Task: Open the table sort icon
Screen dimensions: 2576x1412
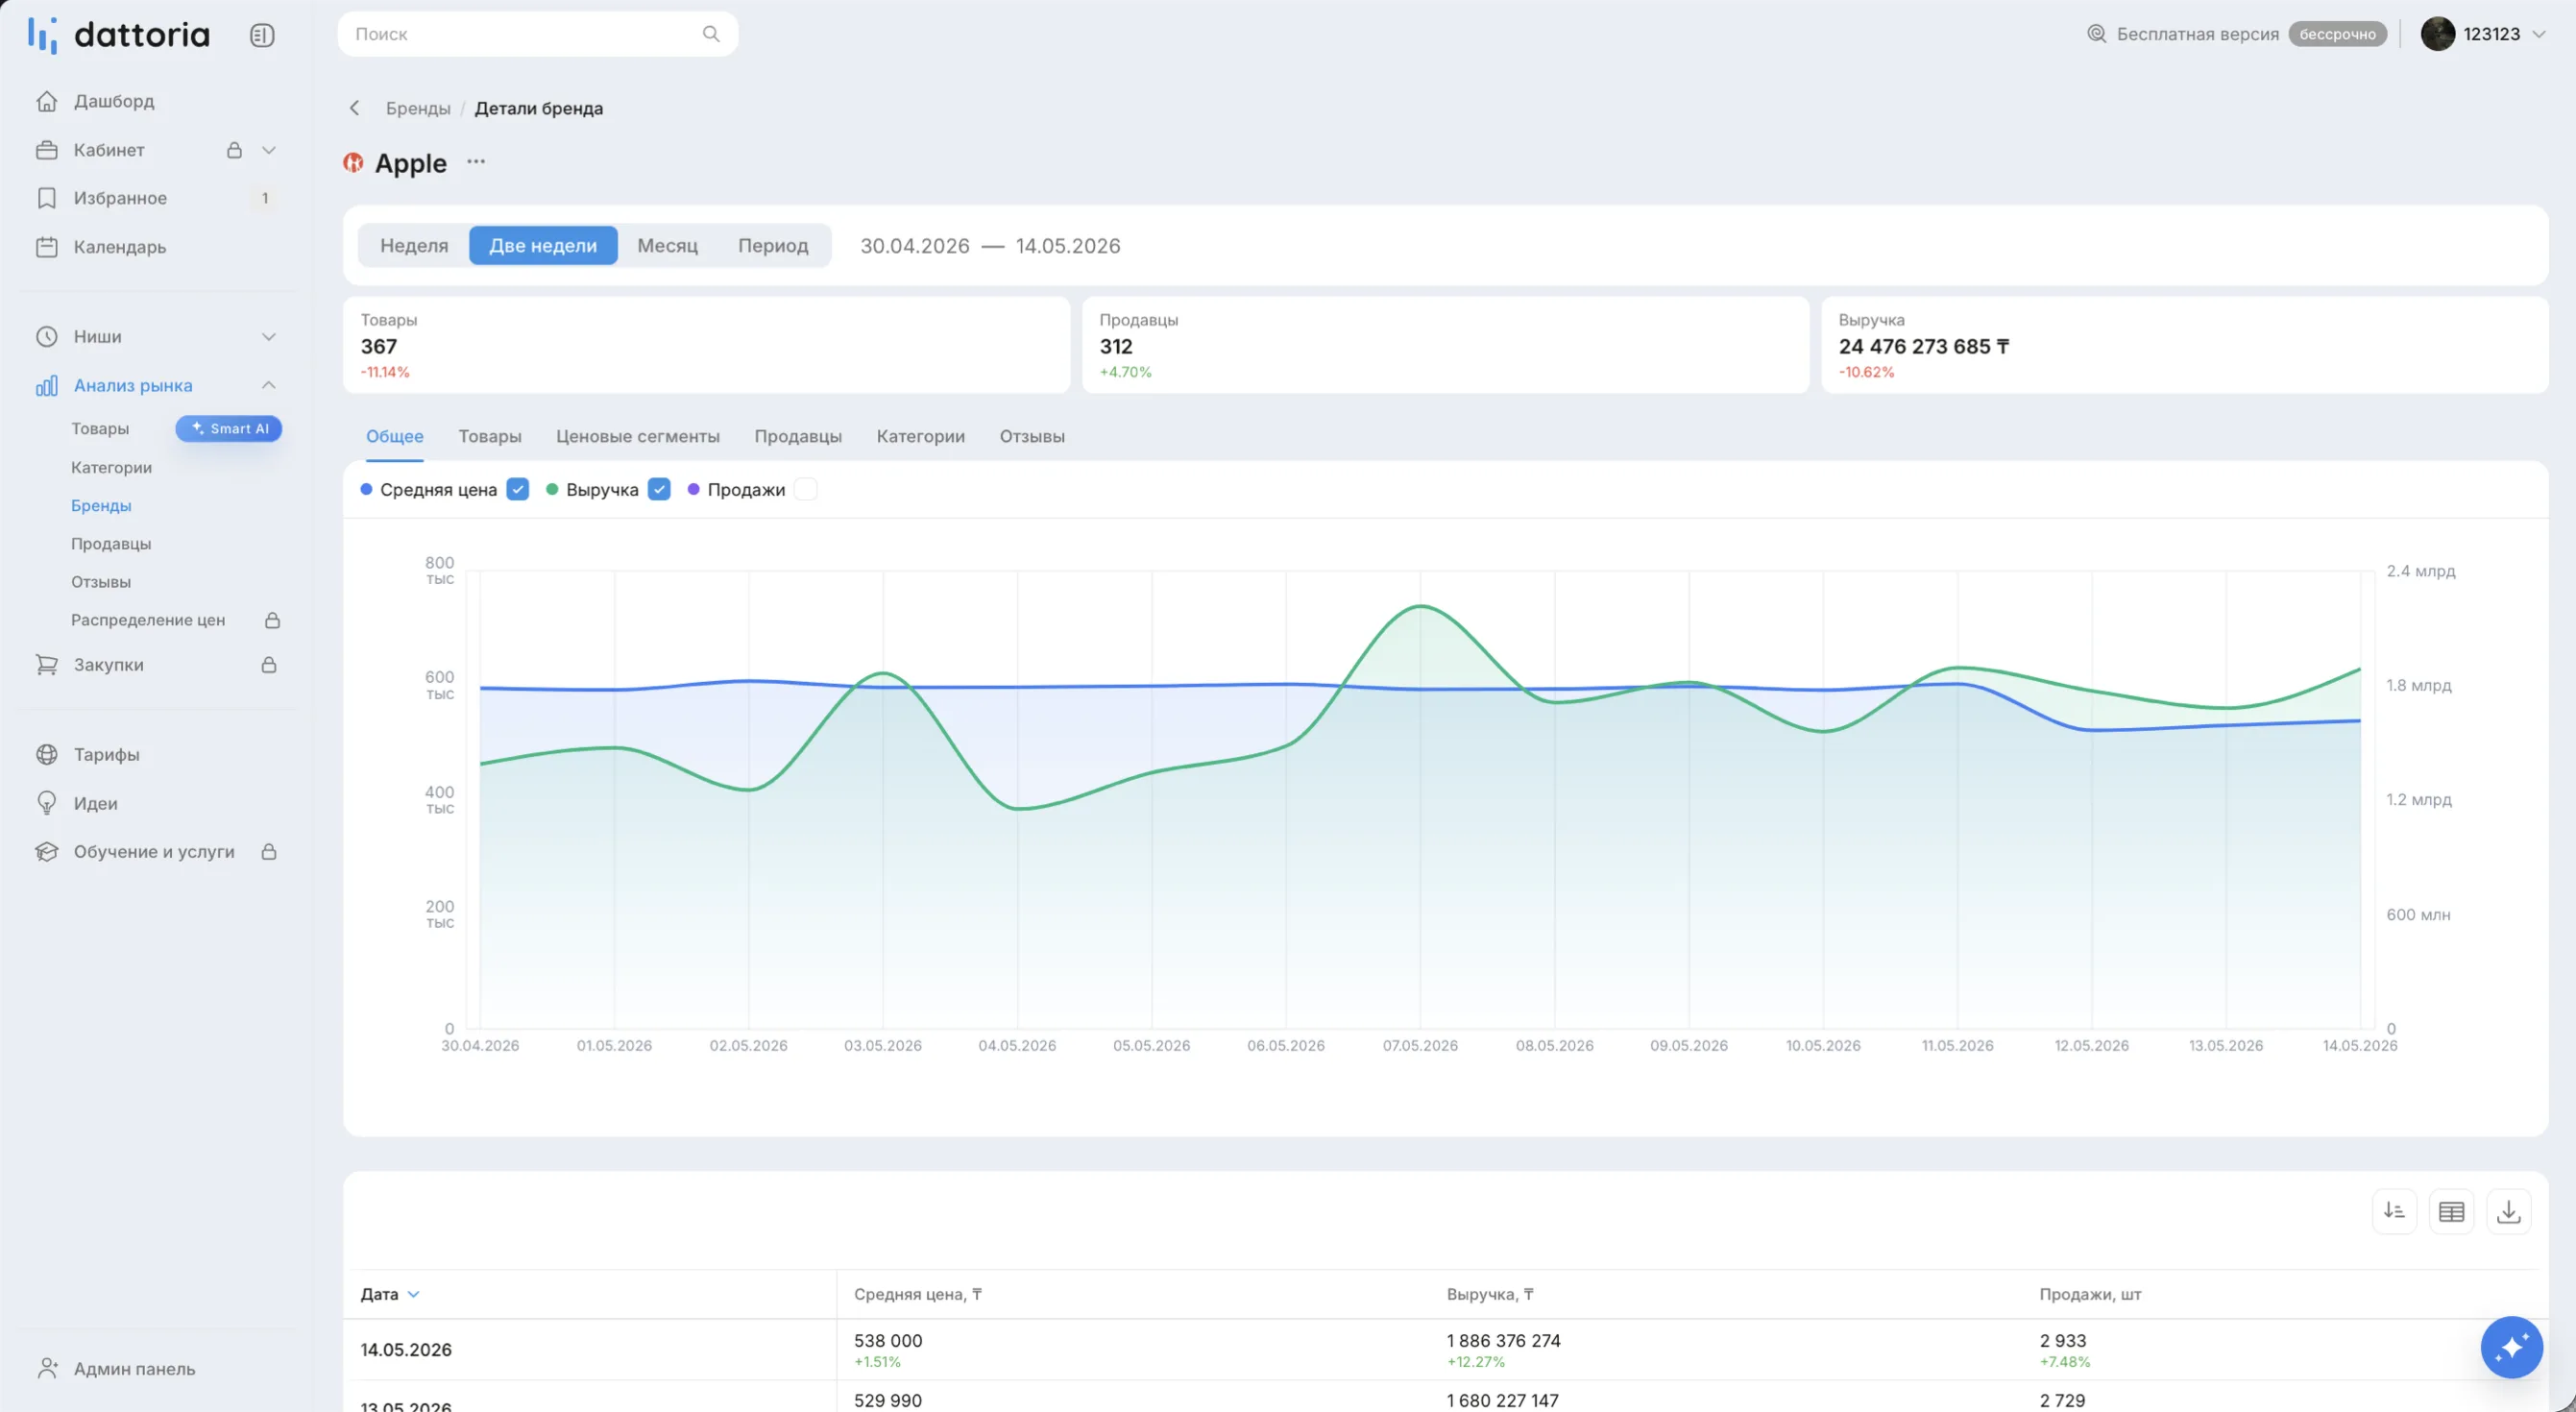Action: click(2394, 1211)
